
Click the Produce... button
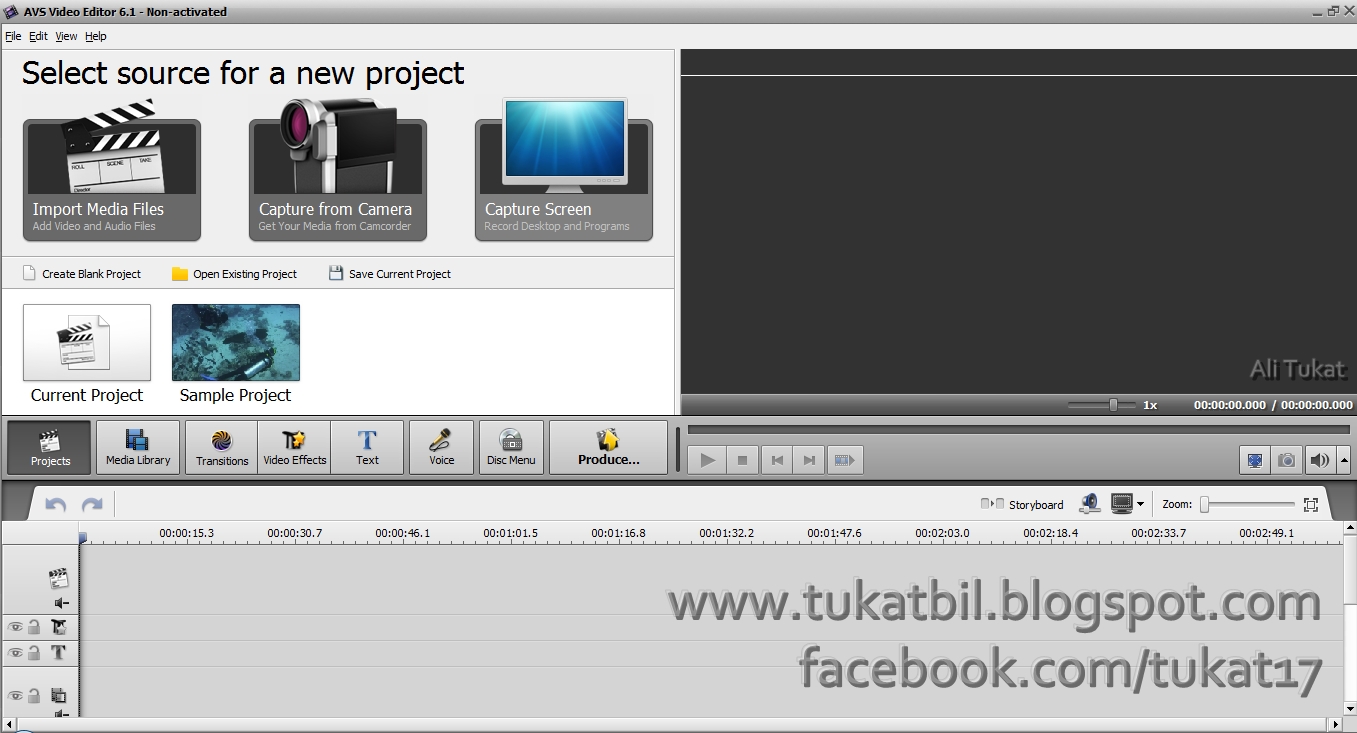coord(608,447)
